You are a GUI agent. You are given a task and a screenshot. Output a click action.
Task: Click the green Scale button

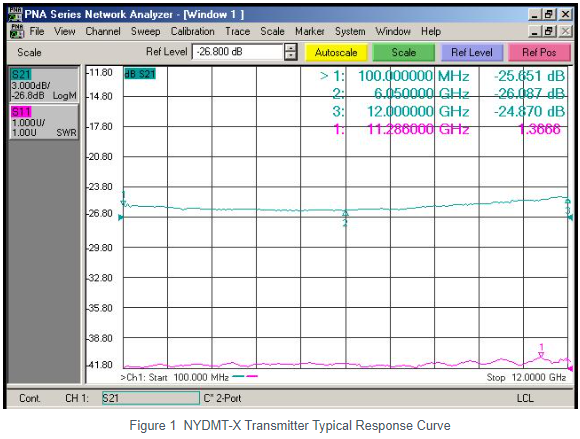coord(404,53)
